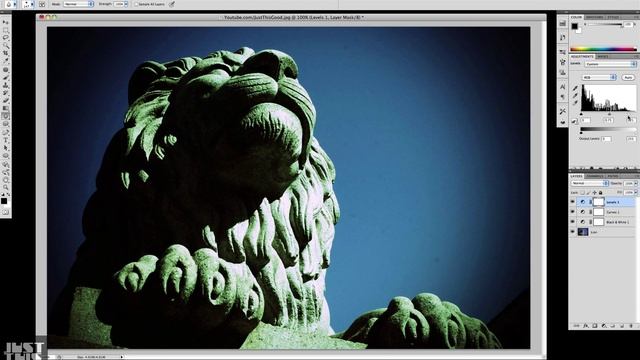
Task: Select the Path Selection tool
Action: 6,149
